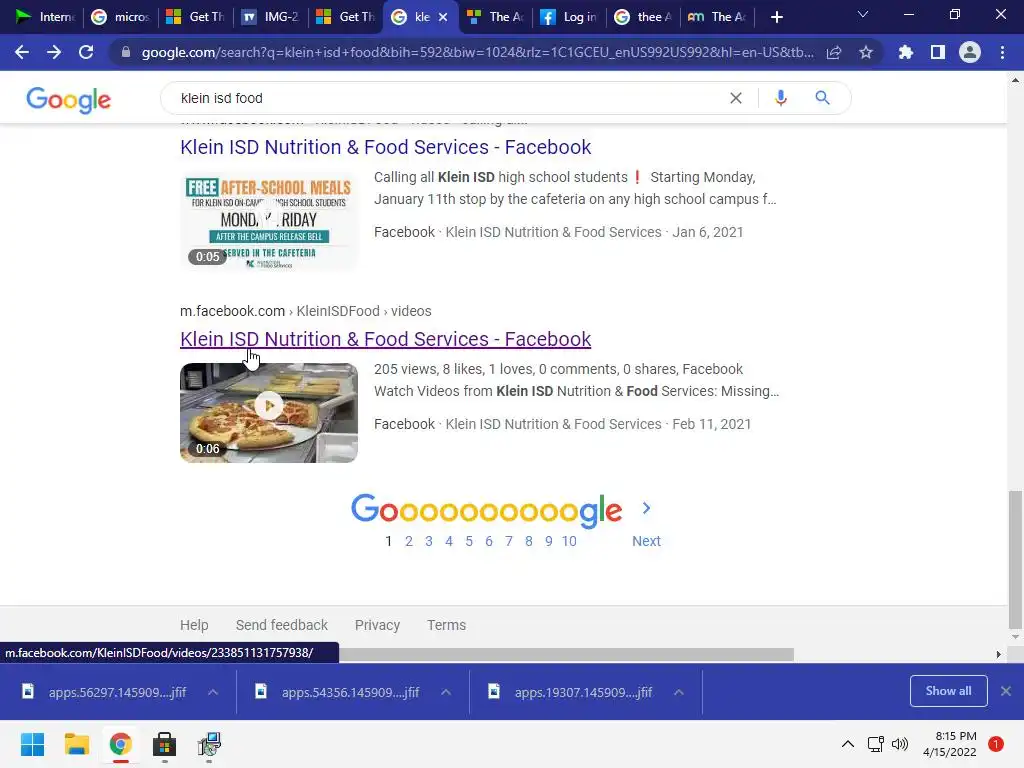Close the downloads bar
This screenshot has height=768, width=1024.
[1006, 691]
